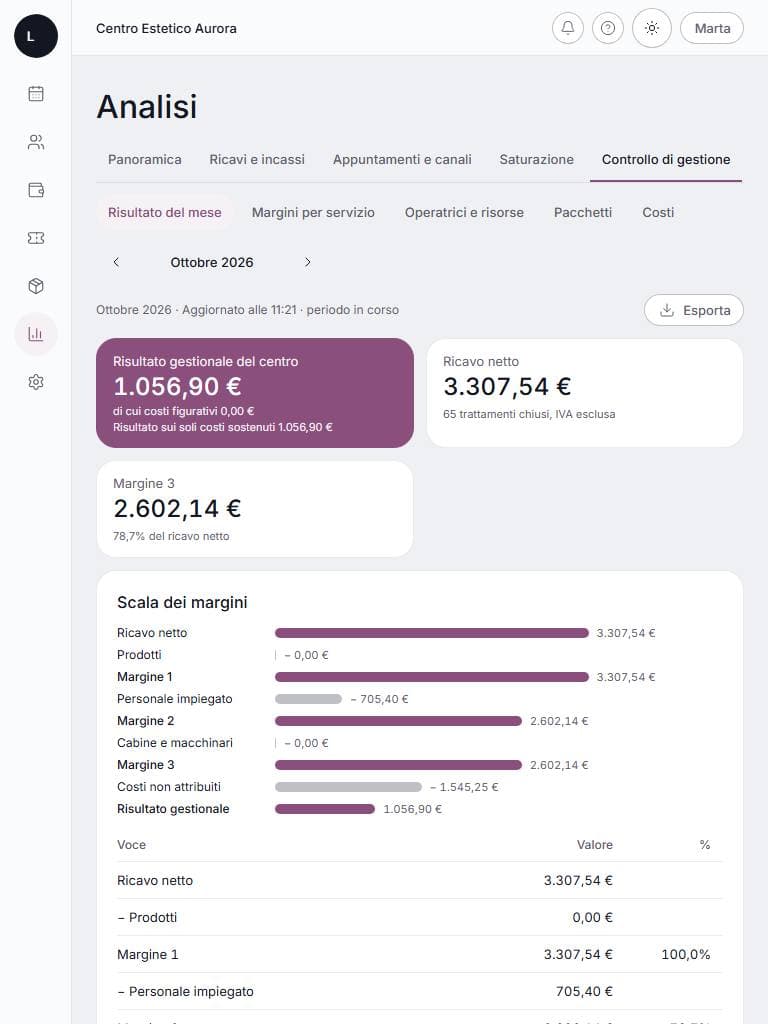Click the Valore column header
Screen dimensions: 768x1024
594,845
